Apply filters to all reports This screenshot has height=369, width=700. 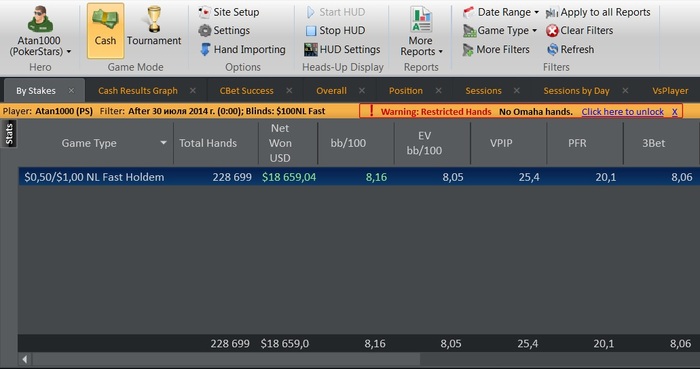coord(598,12)
